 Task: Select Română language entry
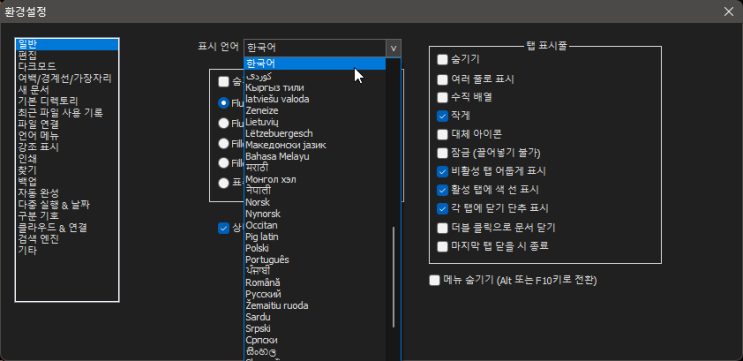coord(315,282)
